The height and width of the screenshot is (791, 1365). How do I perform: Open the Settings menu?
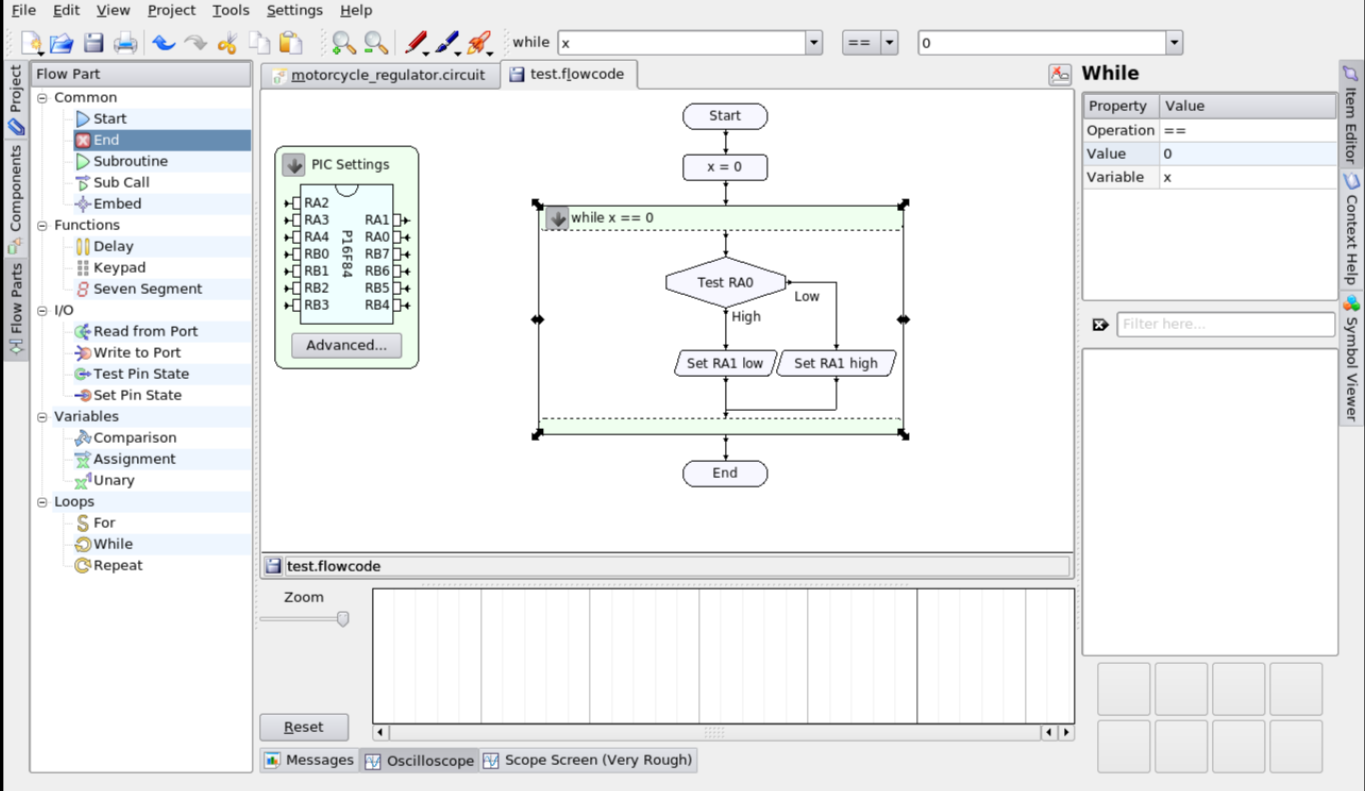[x=295, y=10]
